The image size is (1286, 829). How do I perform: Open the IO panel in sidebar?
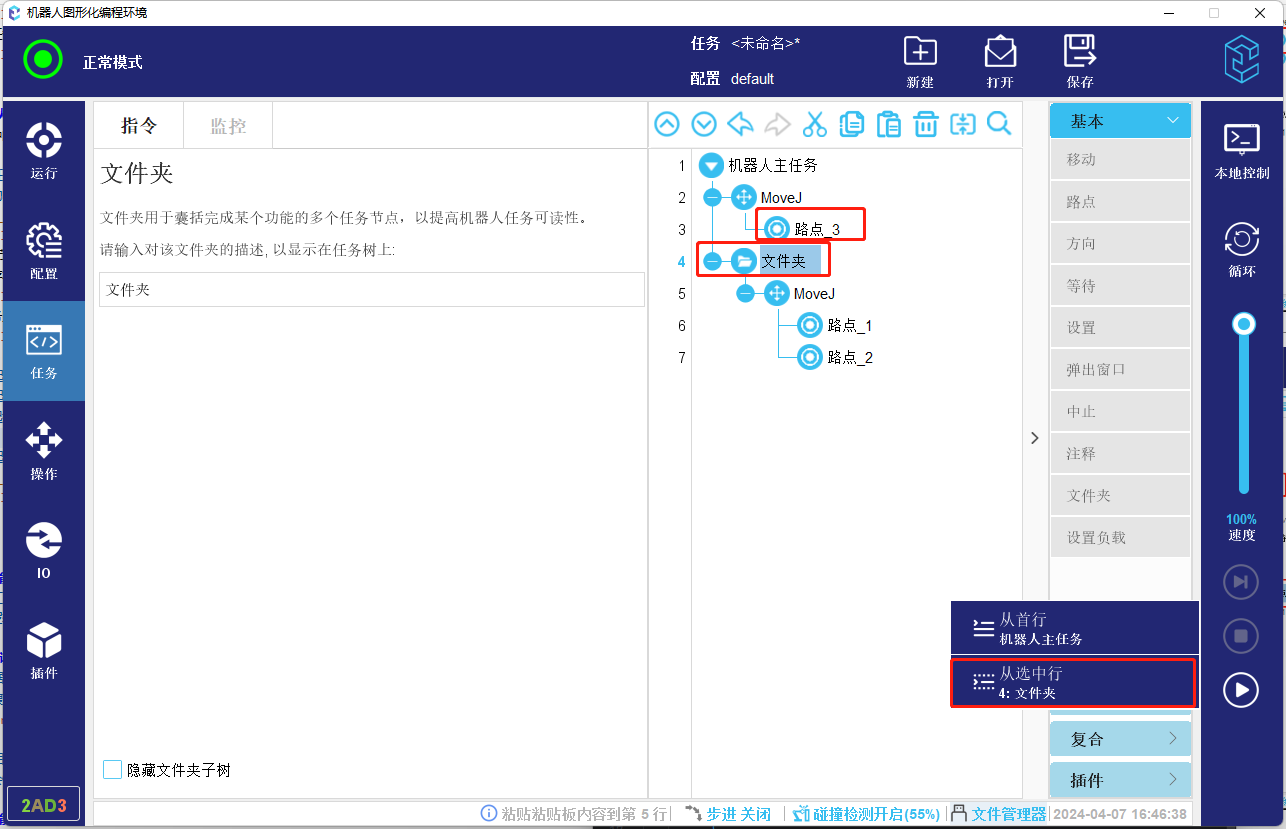pyautogui.click(x=44, y=550)
